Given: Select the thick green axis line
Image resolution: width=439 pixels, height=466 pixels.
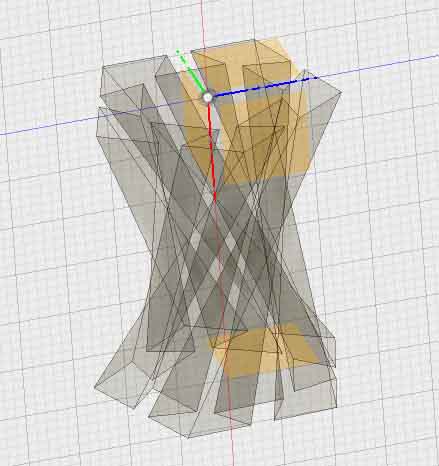Looking at the screenshot, I should (191, 71).
